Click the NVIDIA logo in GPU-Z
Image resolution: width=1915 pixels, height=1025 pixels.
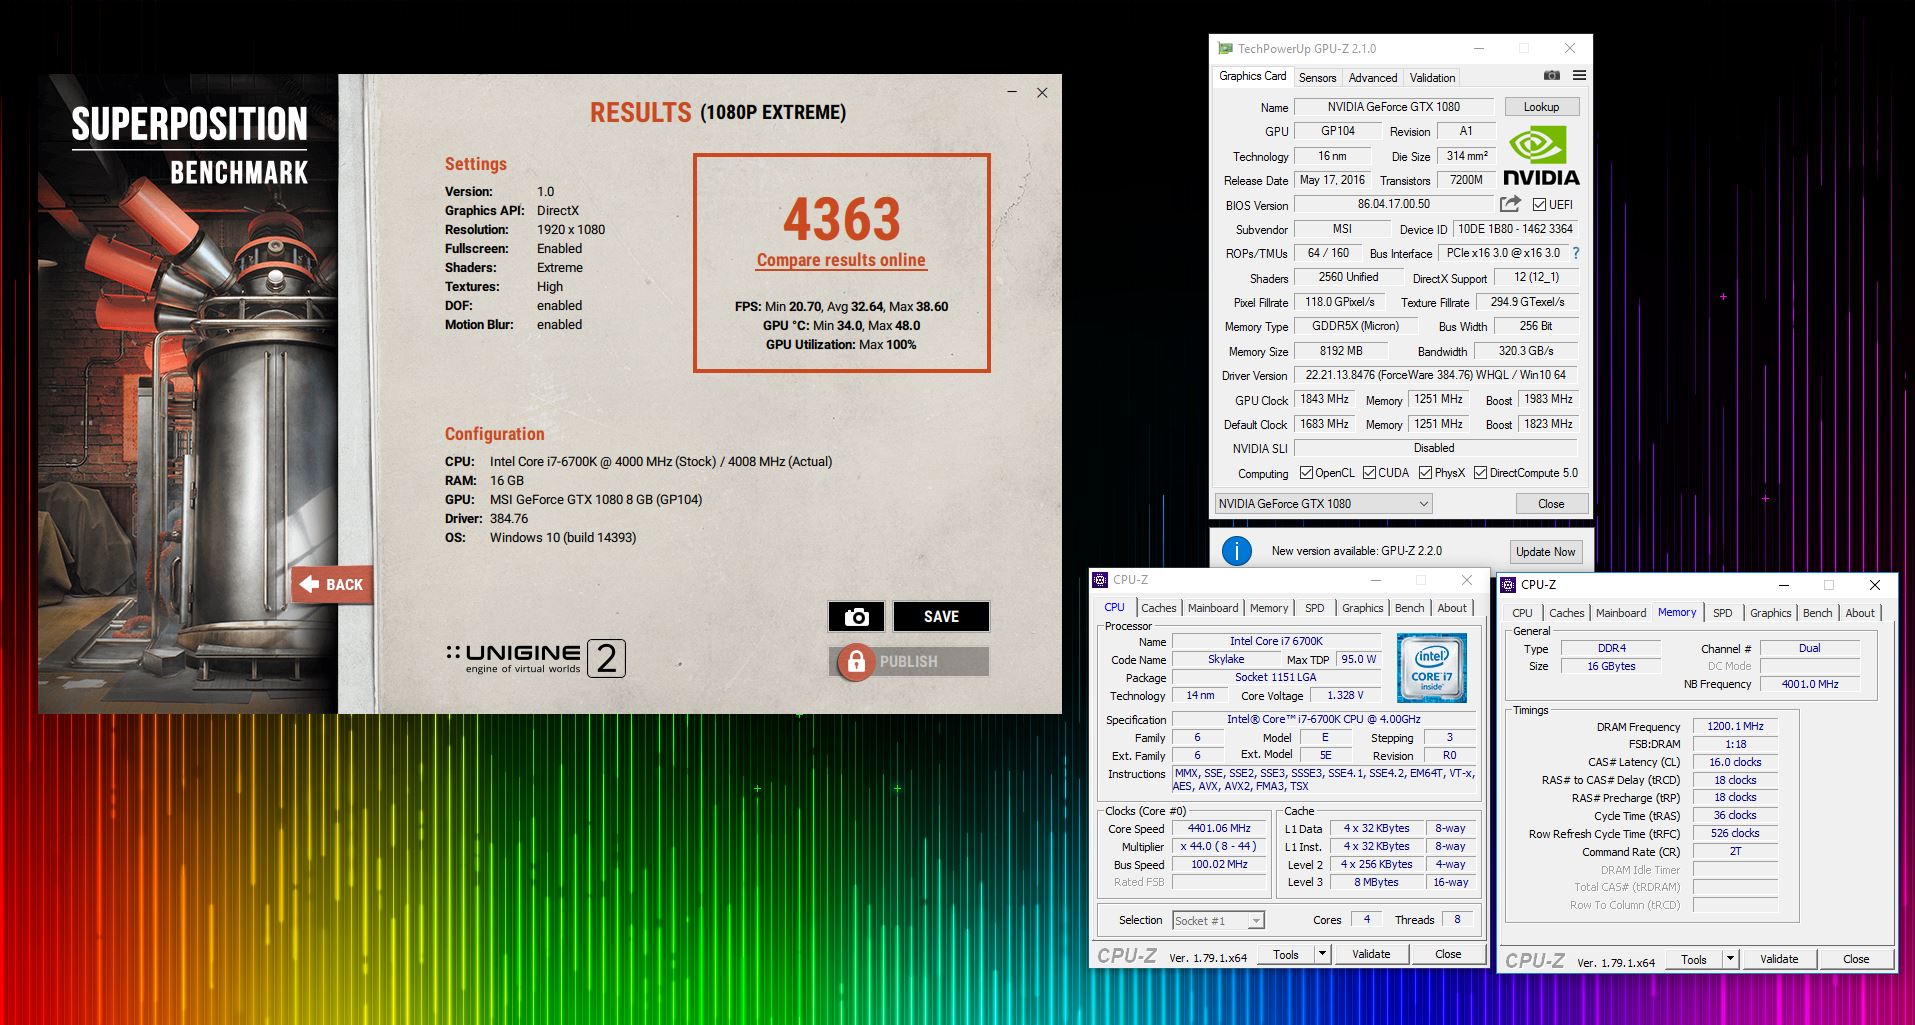coord(1541,156)
